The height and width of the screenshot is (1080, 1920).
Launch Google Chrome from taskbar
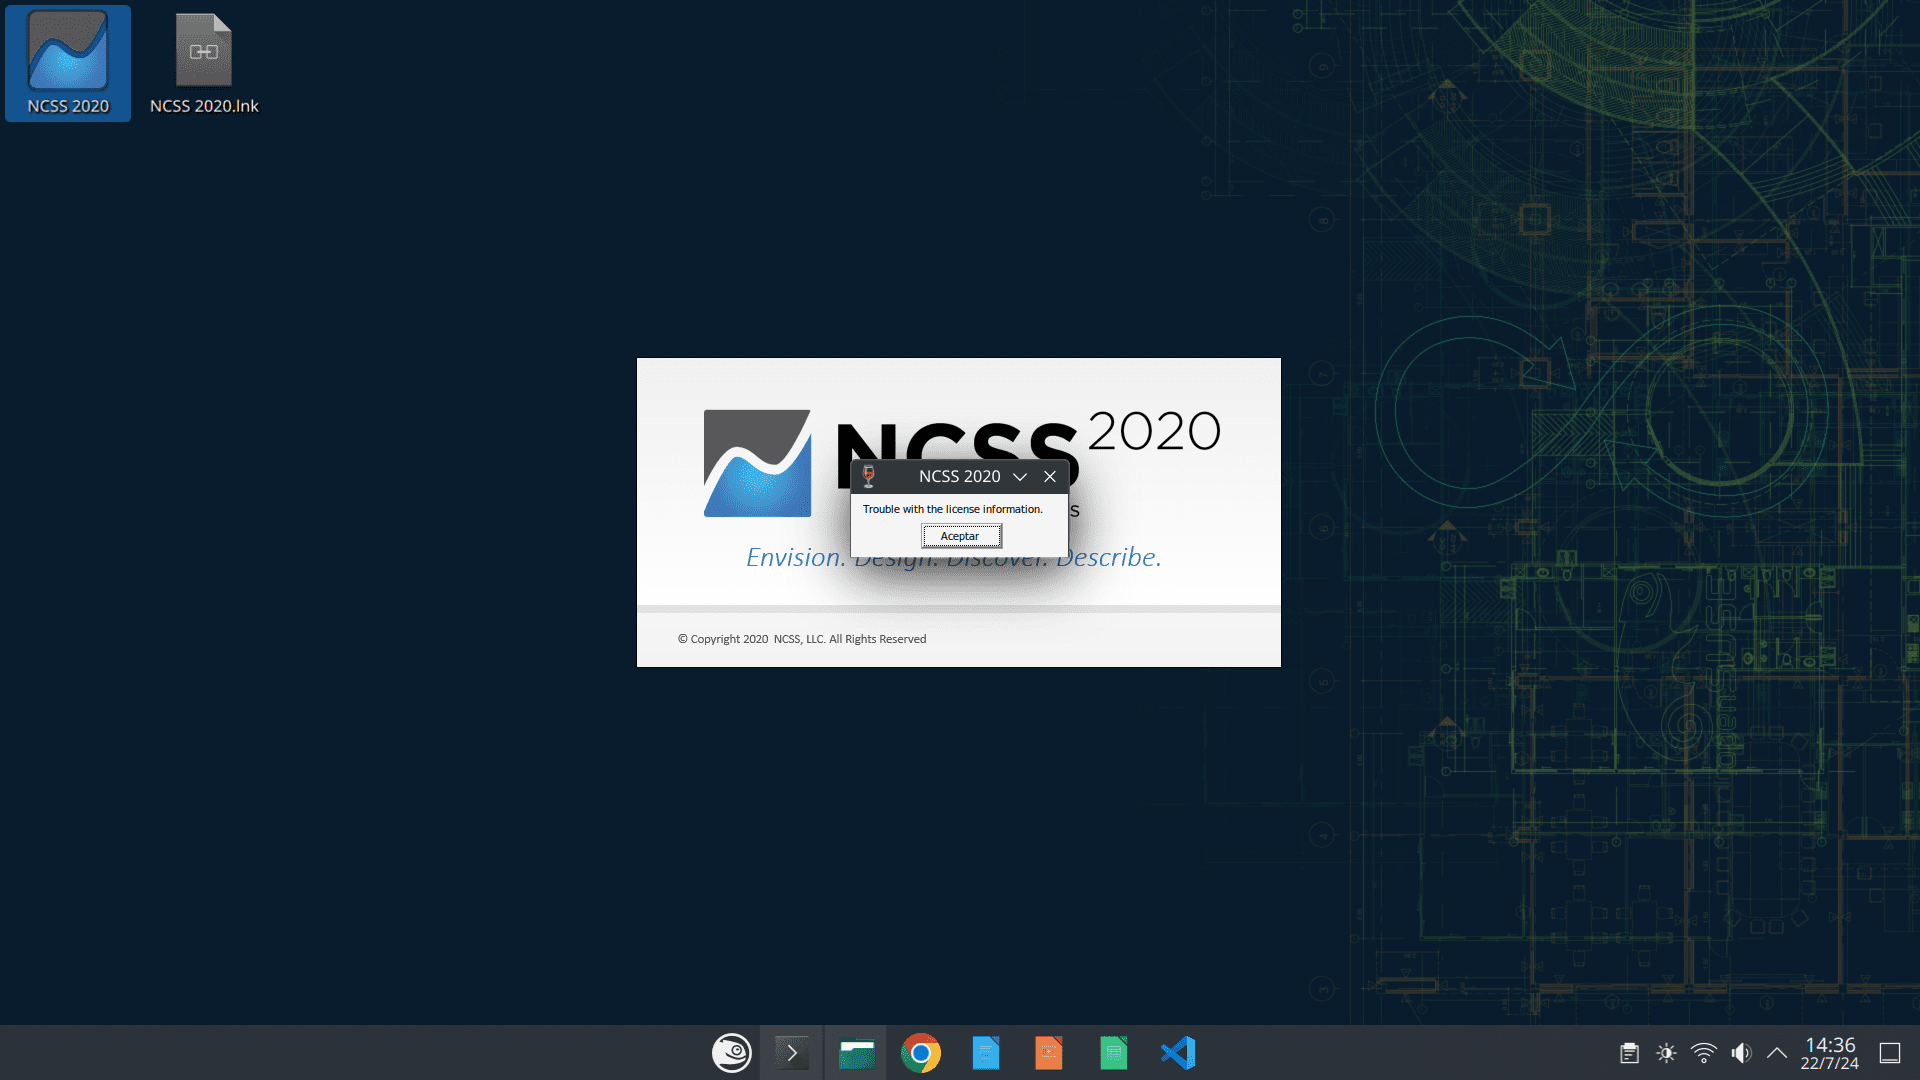(921, 1053)
